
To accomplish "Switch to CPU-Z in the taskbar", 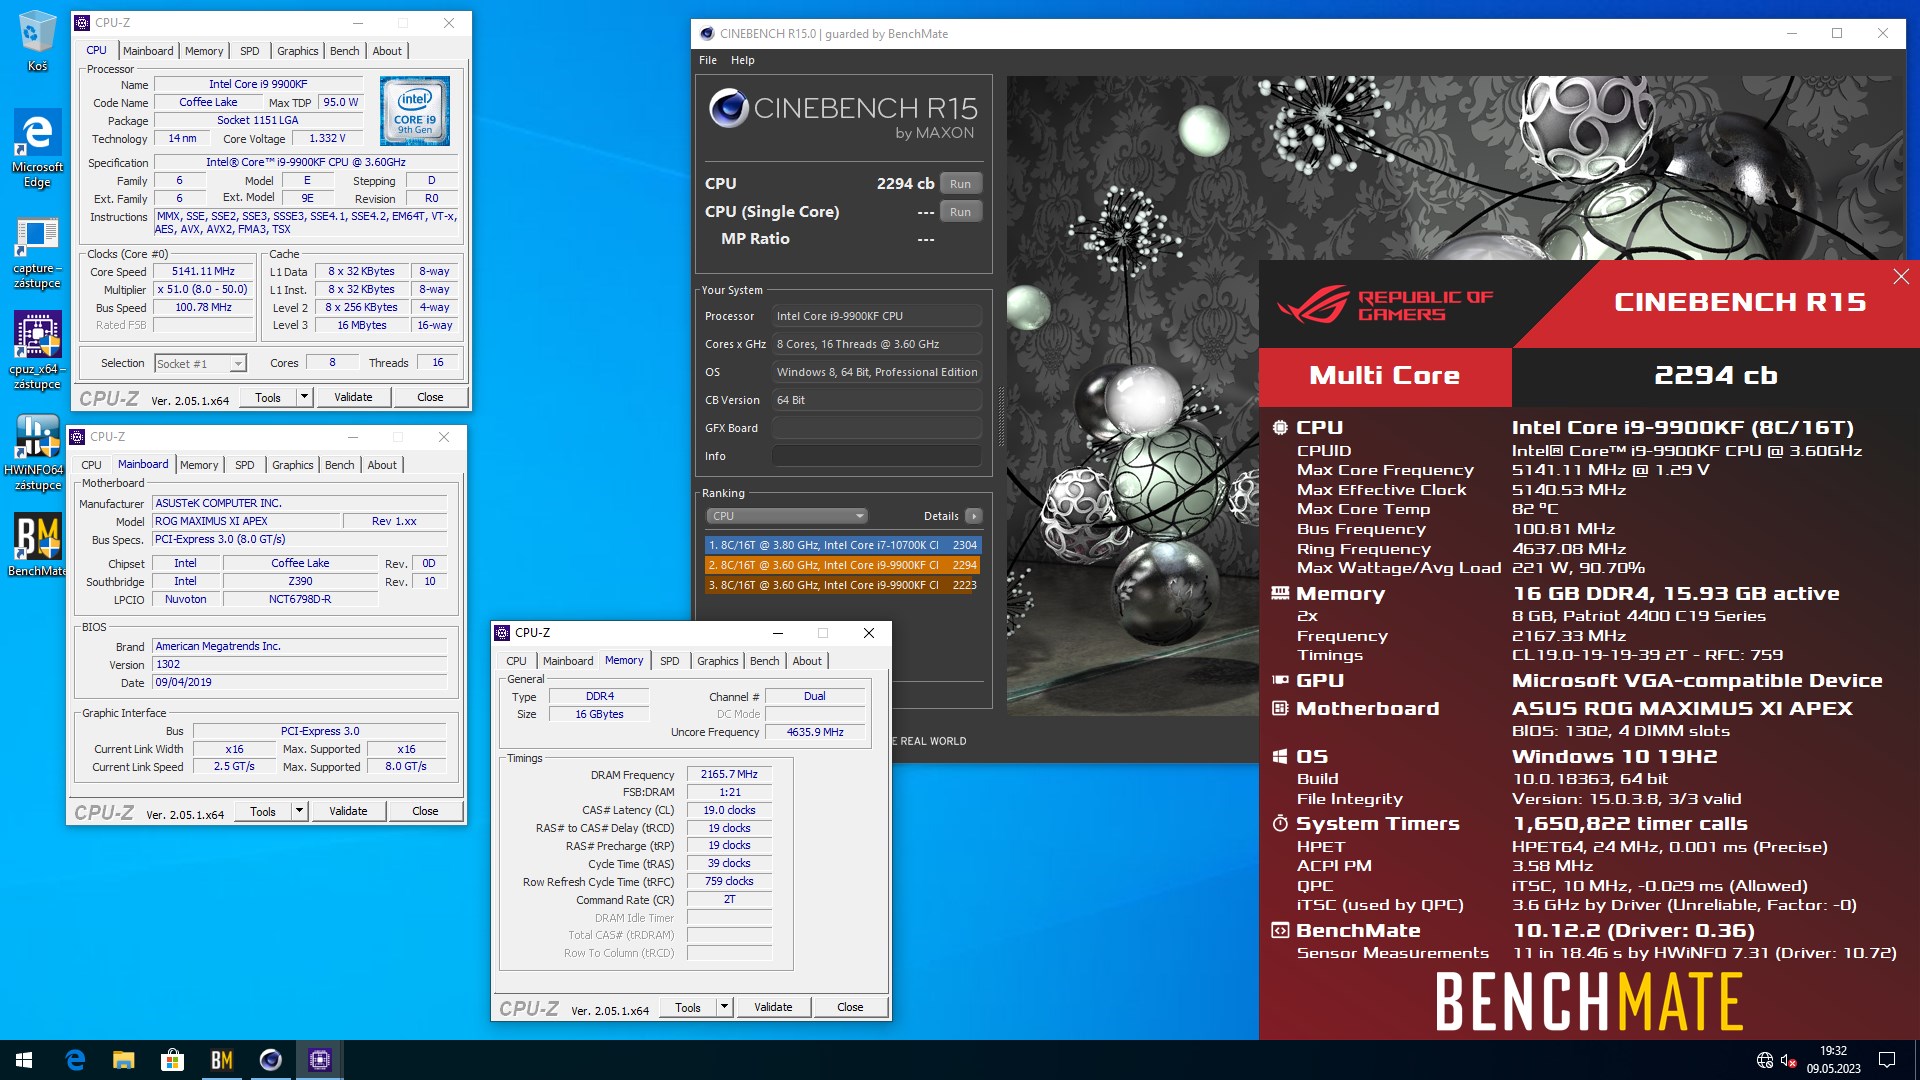I will 320,1060.
